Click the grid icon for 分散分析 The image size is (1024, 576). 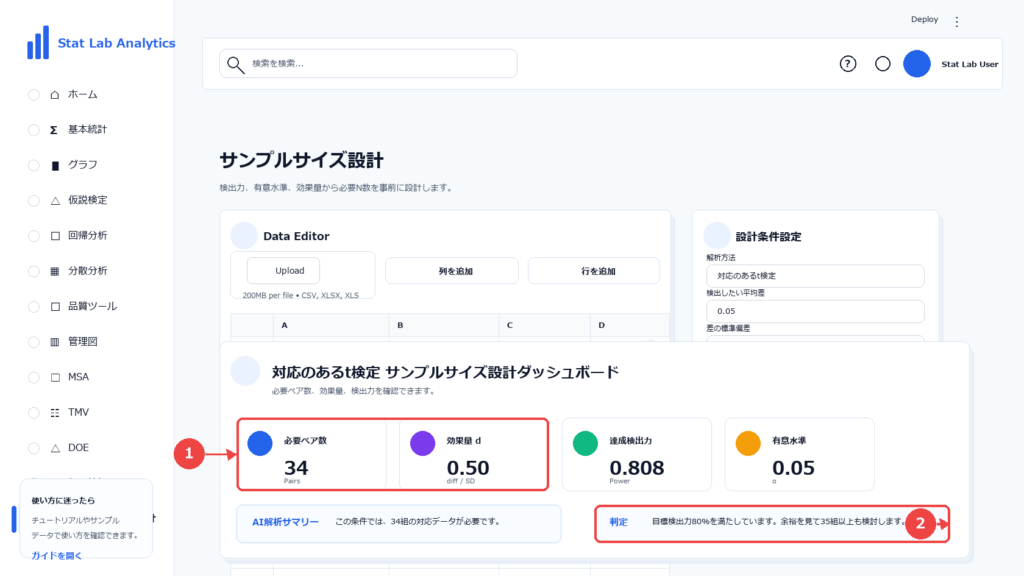click(x=55, y=271)
